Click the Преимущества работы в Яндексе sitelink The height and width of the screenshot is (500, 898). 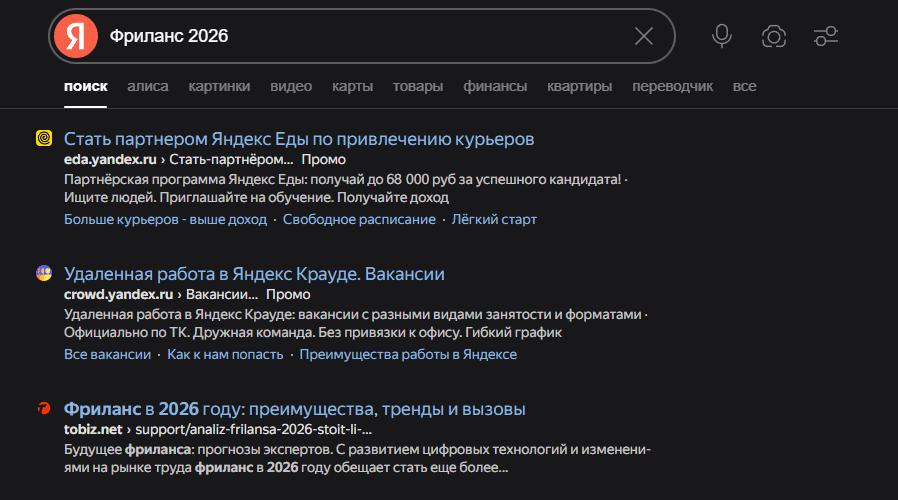(x=408, y=354)
